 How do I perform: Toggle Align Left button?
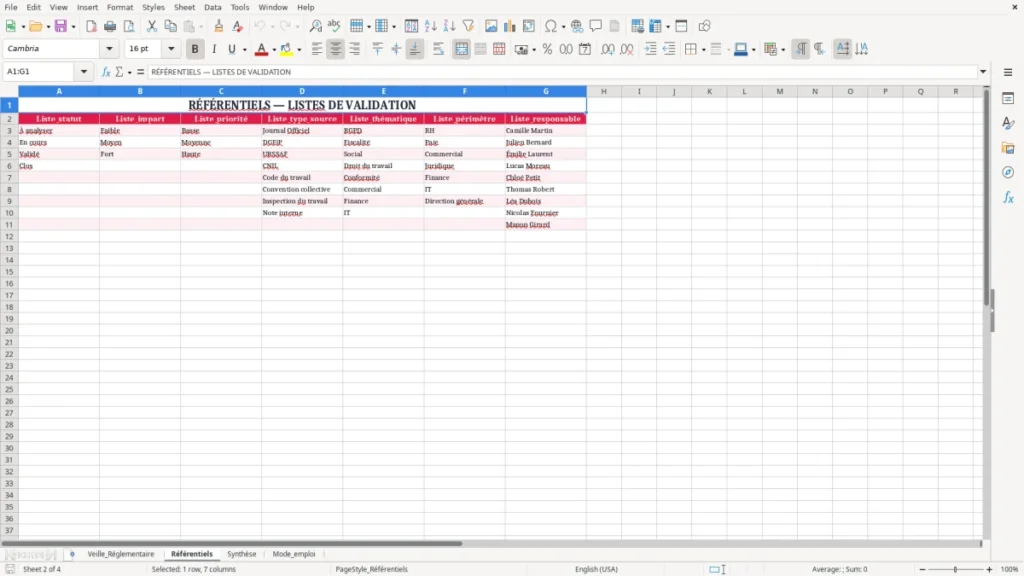point(317,49)
